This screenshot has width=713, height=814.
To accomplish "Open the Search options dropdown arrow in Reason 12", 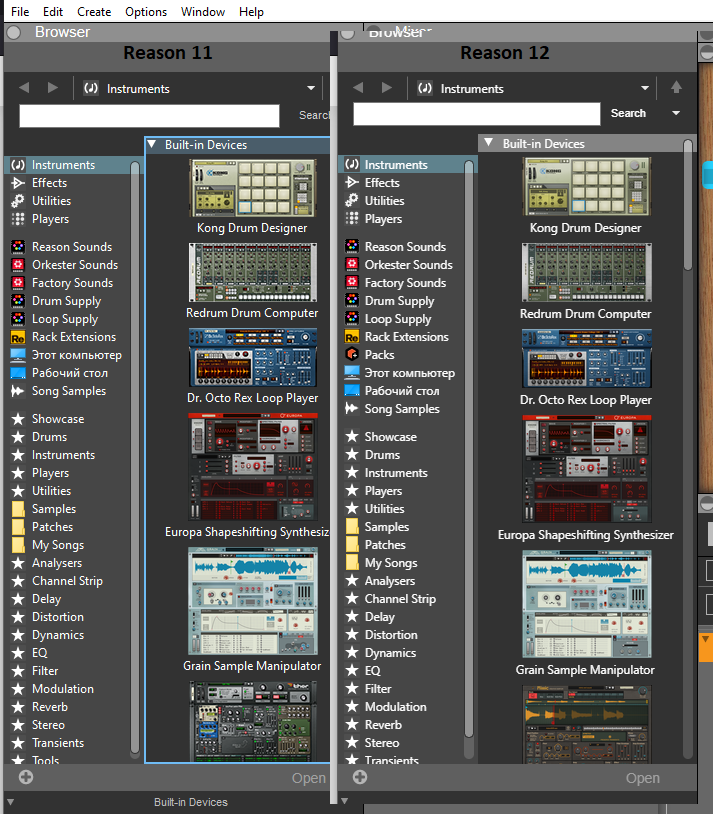I will pyautogui.click(x=676, y=113).
